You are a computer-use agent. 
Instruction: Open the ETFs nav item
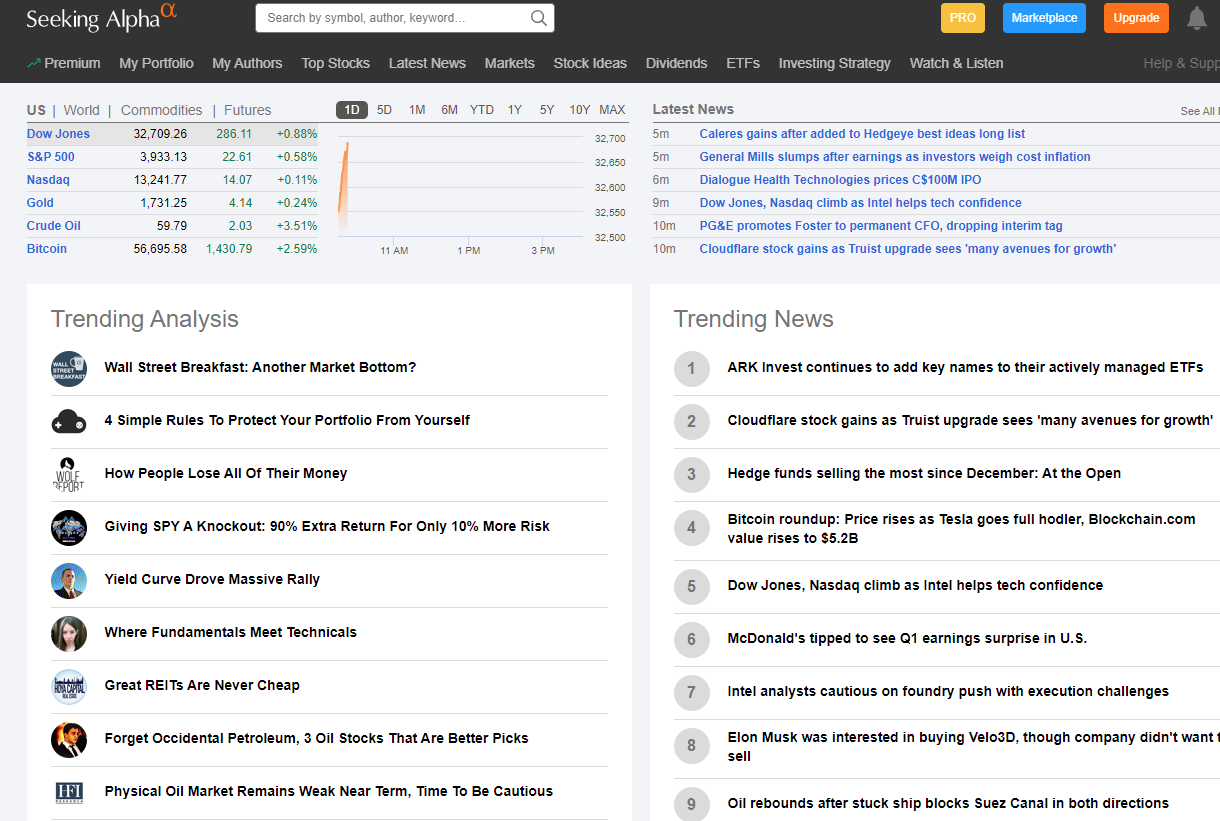click(743, 63)
